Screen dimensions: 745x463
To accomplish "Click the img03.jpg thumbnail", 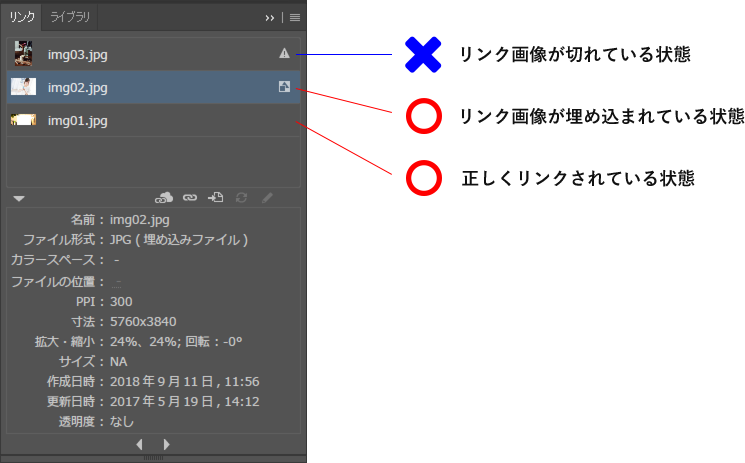I will pyautogui.click(x=23, y=54).
